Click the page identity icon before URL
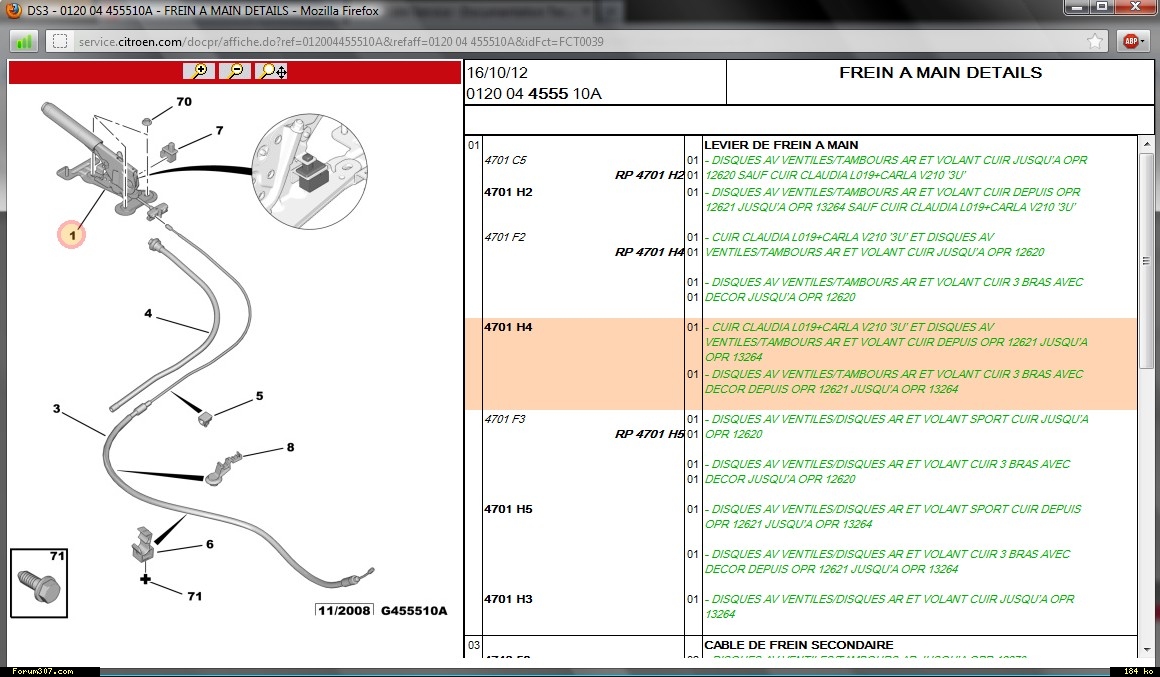The width and height of the screenshot is (1160, 677). pos(60,42)
